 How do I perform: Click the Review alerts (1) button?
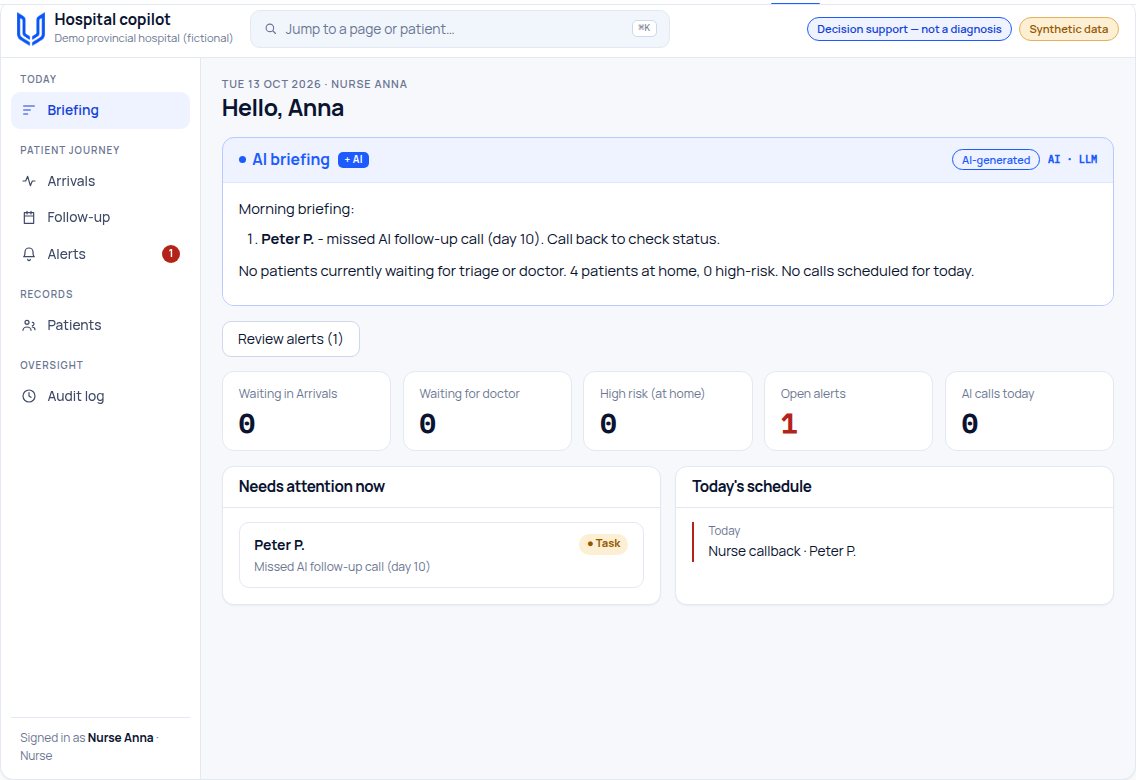click(291, 339)
